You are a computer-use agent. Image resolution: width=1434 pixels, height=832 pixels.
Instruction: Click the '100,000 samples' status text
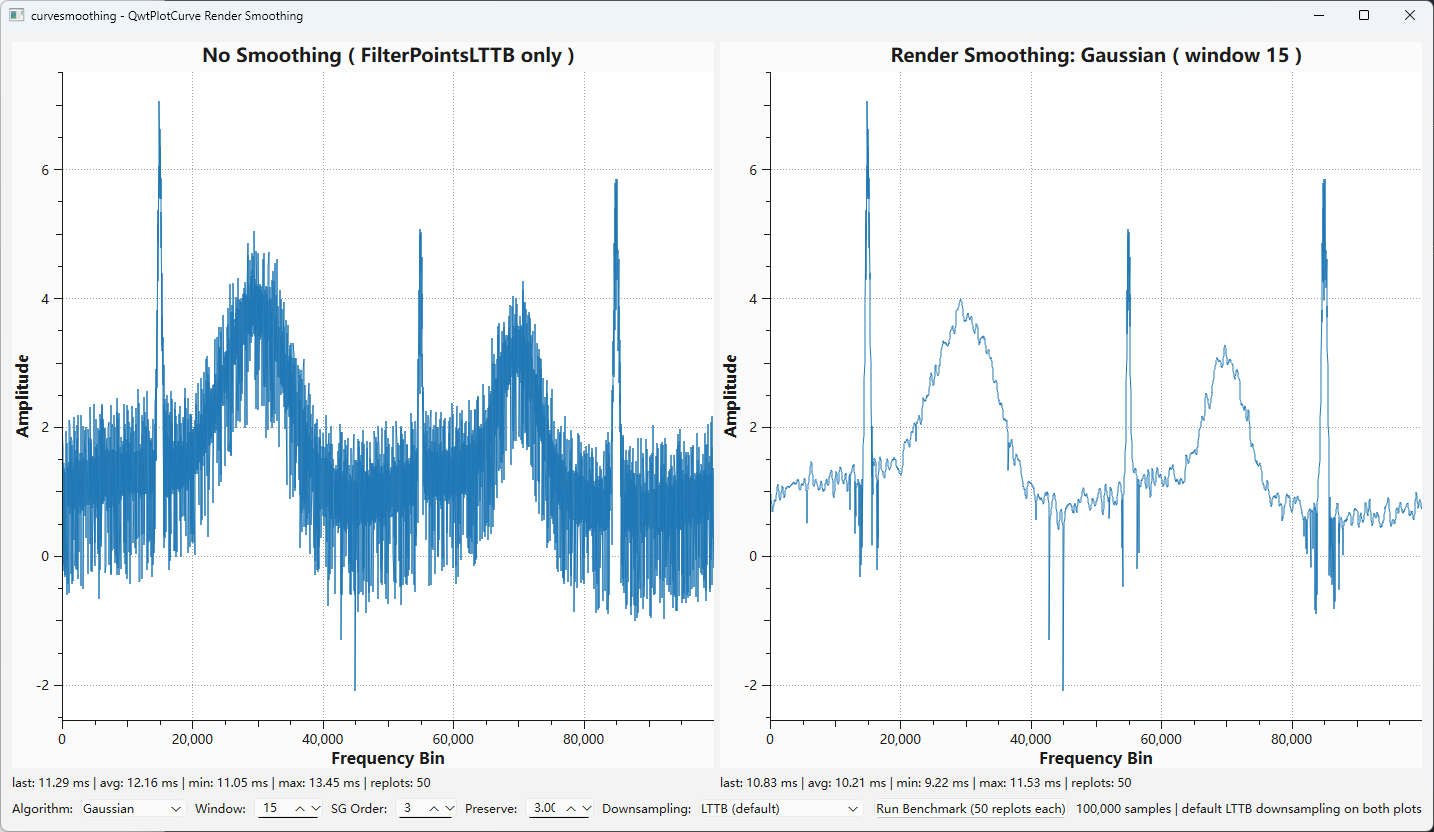coord(1125,808)
